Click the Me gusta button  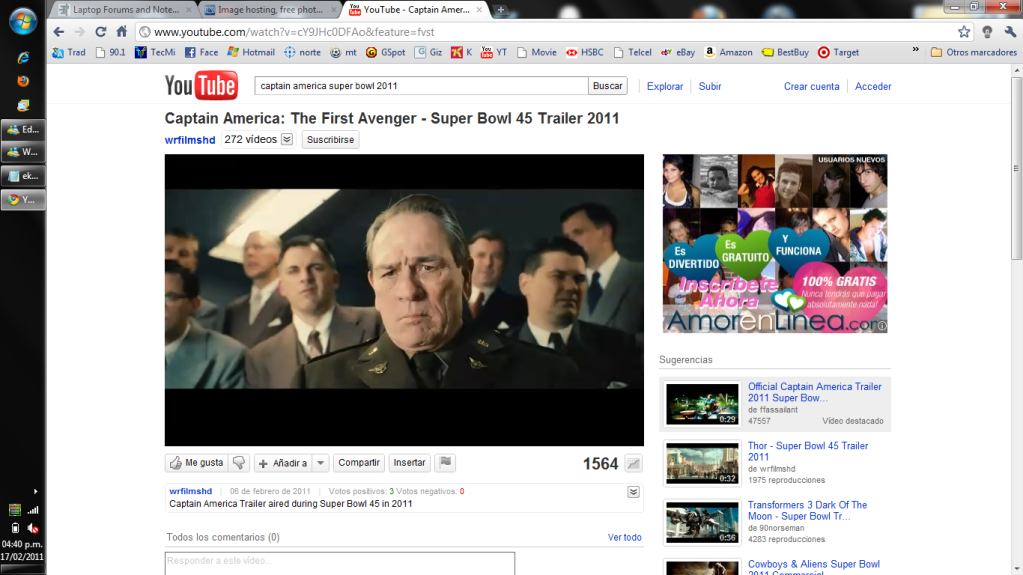196,463
